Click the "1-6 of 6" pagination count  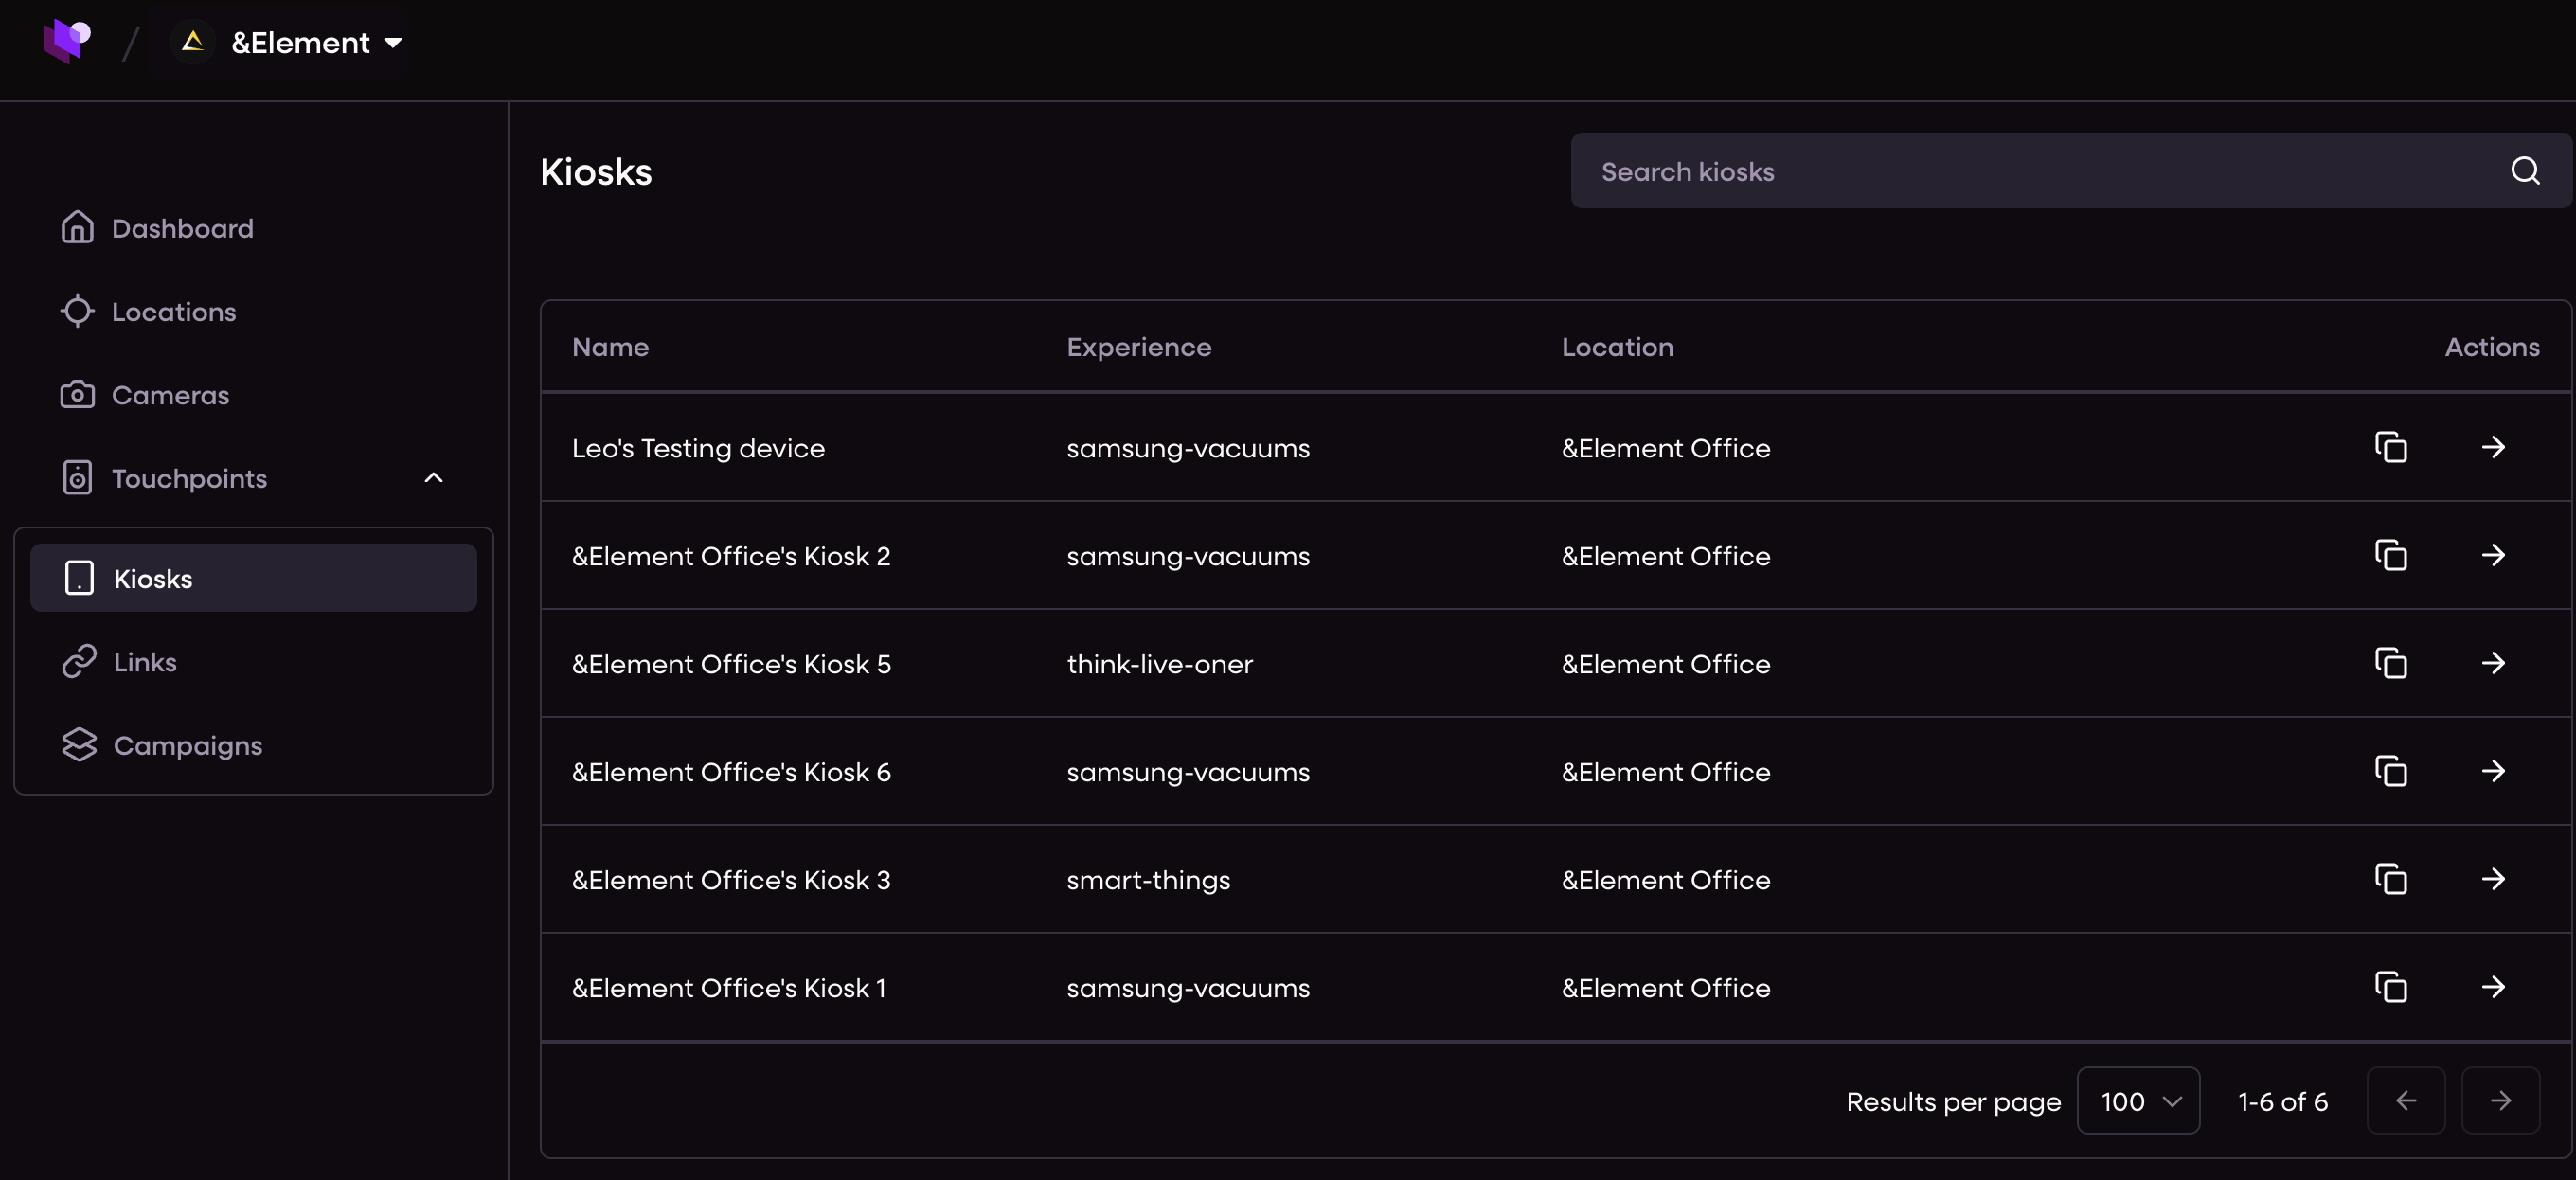tap(2283, 1101)
